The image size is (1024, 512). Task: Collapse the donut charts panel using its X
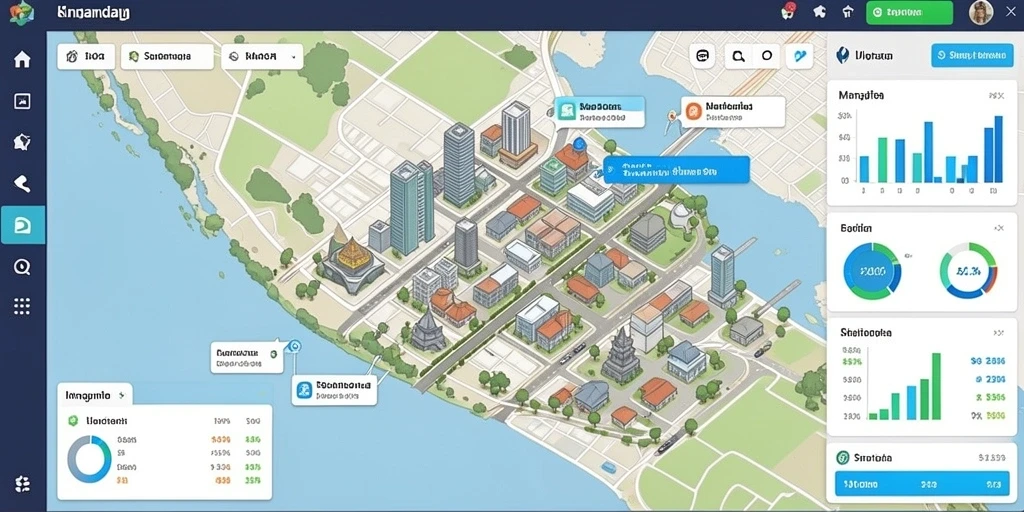pyautogui.click(x=999, y=229)
